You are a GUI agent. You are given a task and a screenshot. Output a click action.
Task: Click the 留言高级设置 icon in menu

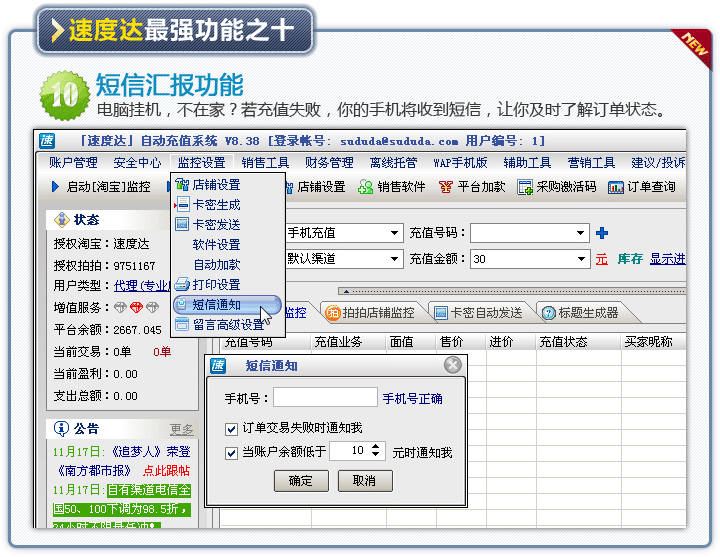click(x=182, y=324)
